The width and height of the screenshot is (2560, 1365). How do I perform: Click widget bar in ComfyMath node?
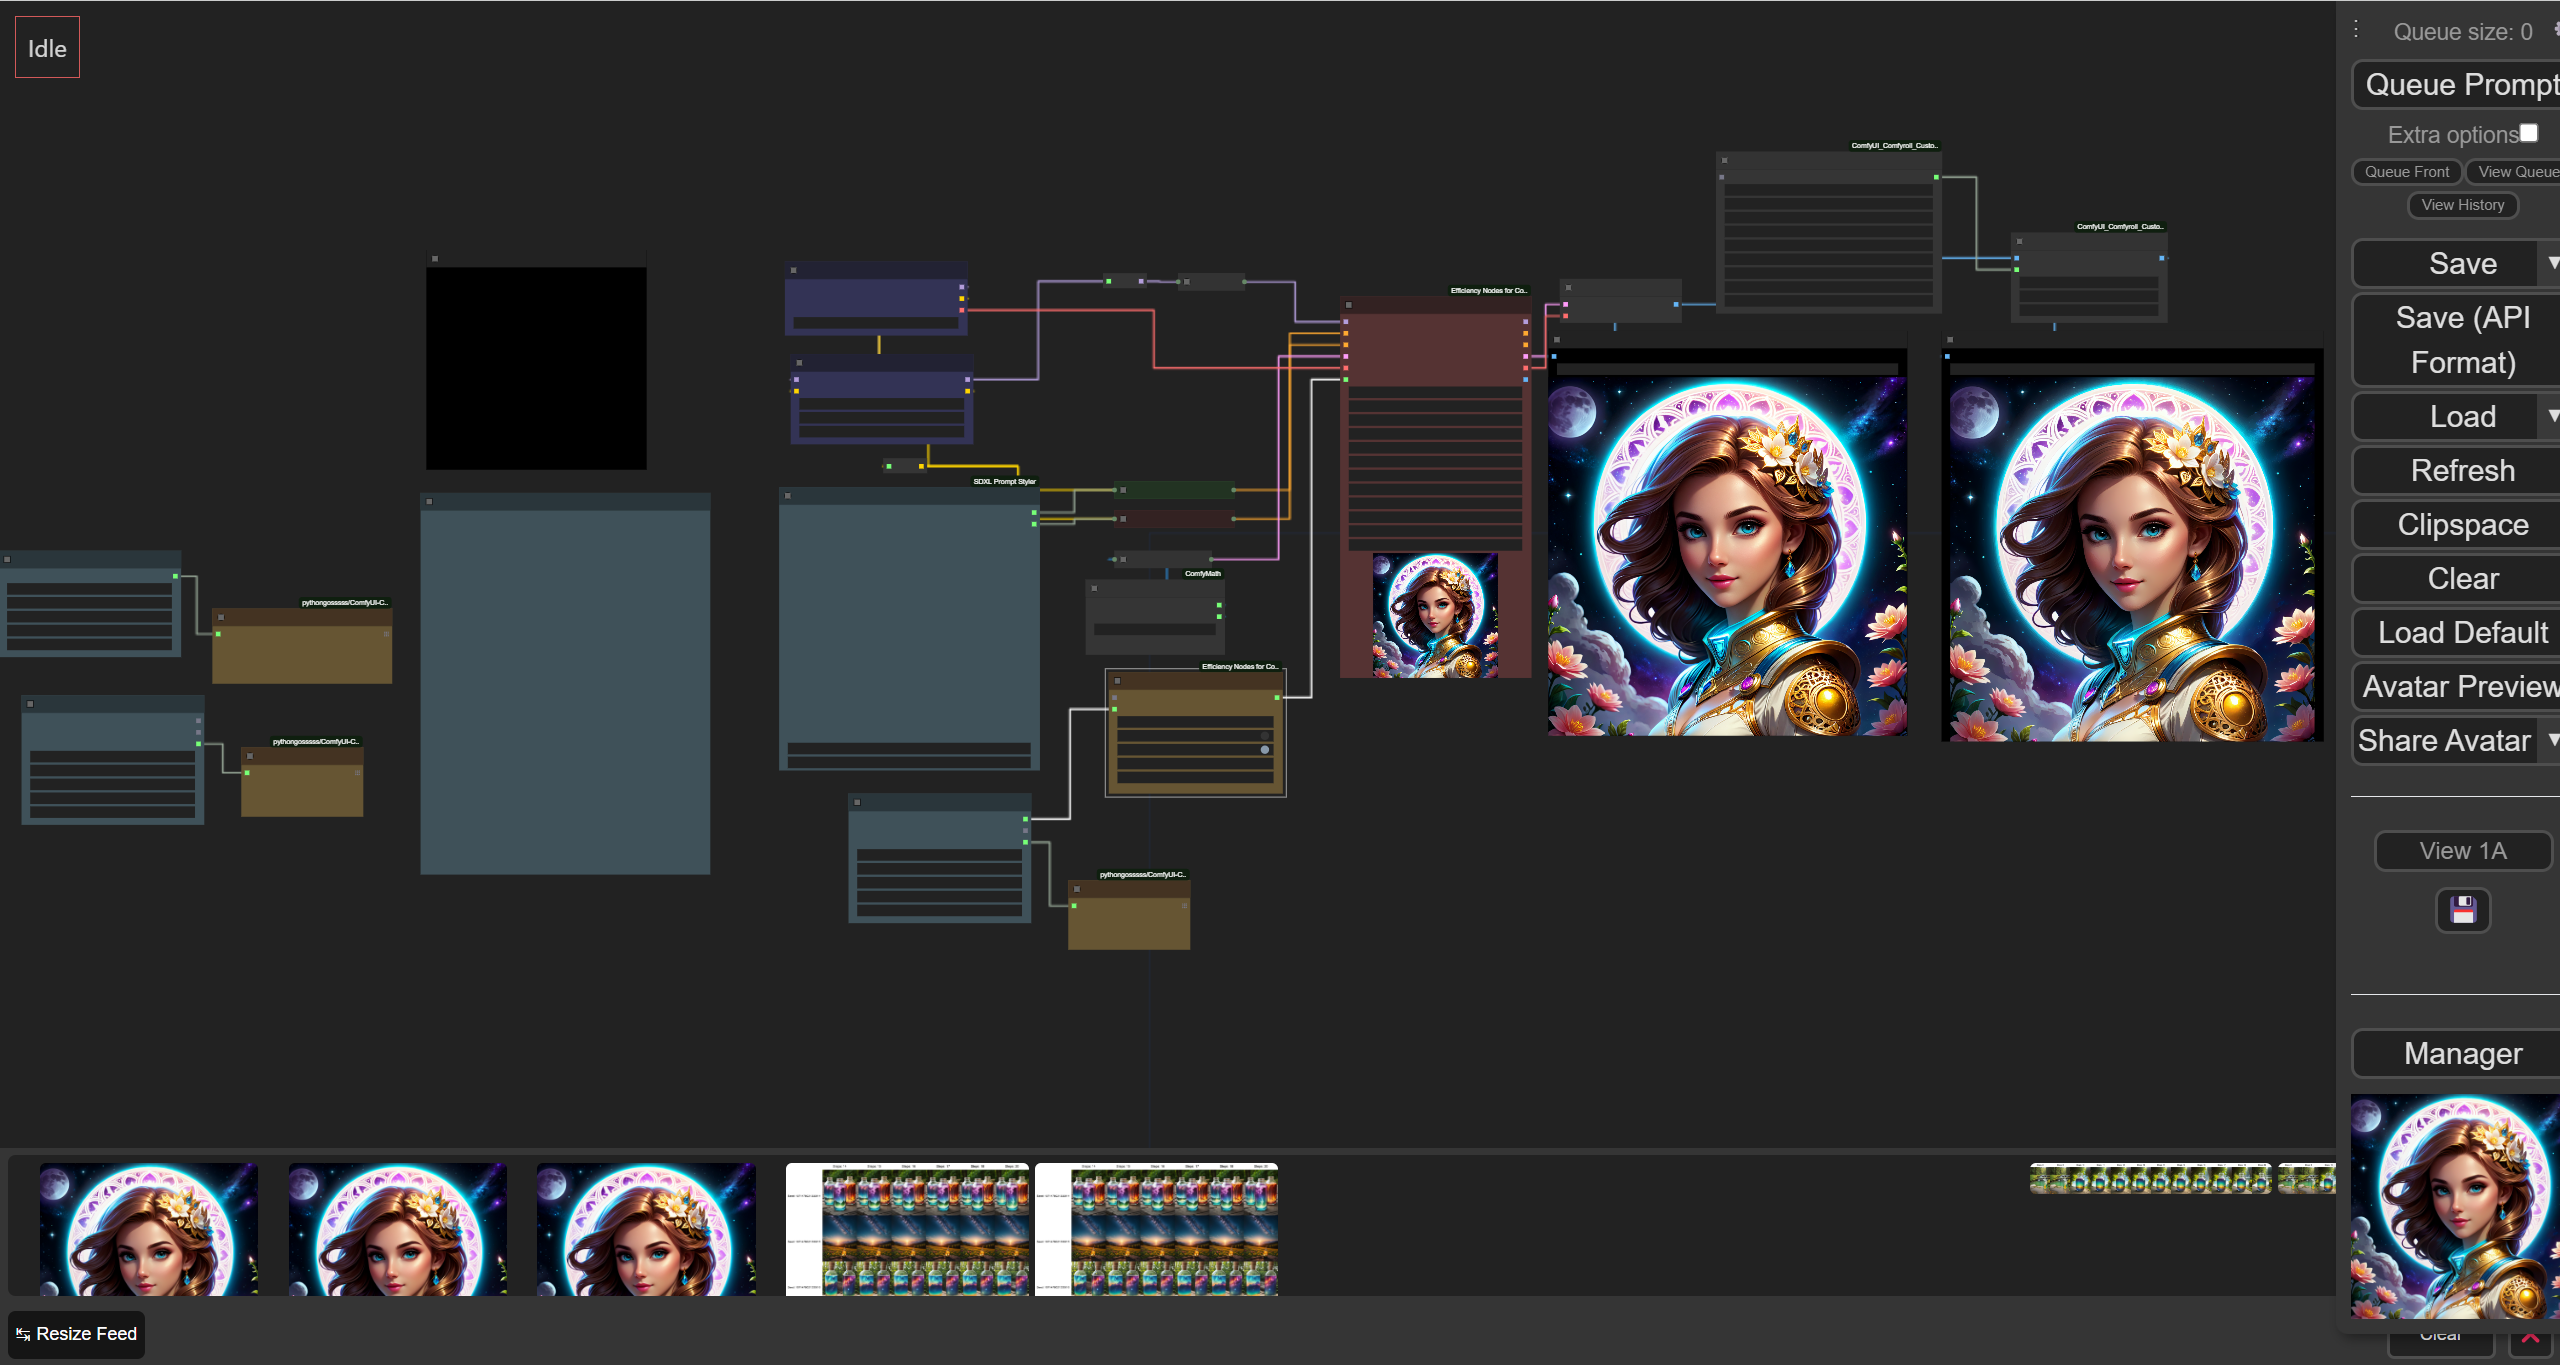coord(1154,629)
